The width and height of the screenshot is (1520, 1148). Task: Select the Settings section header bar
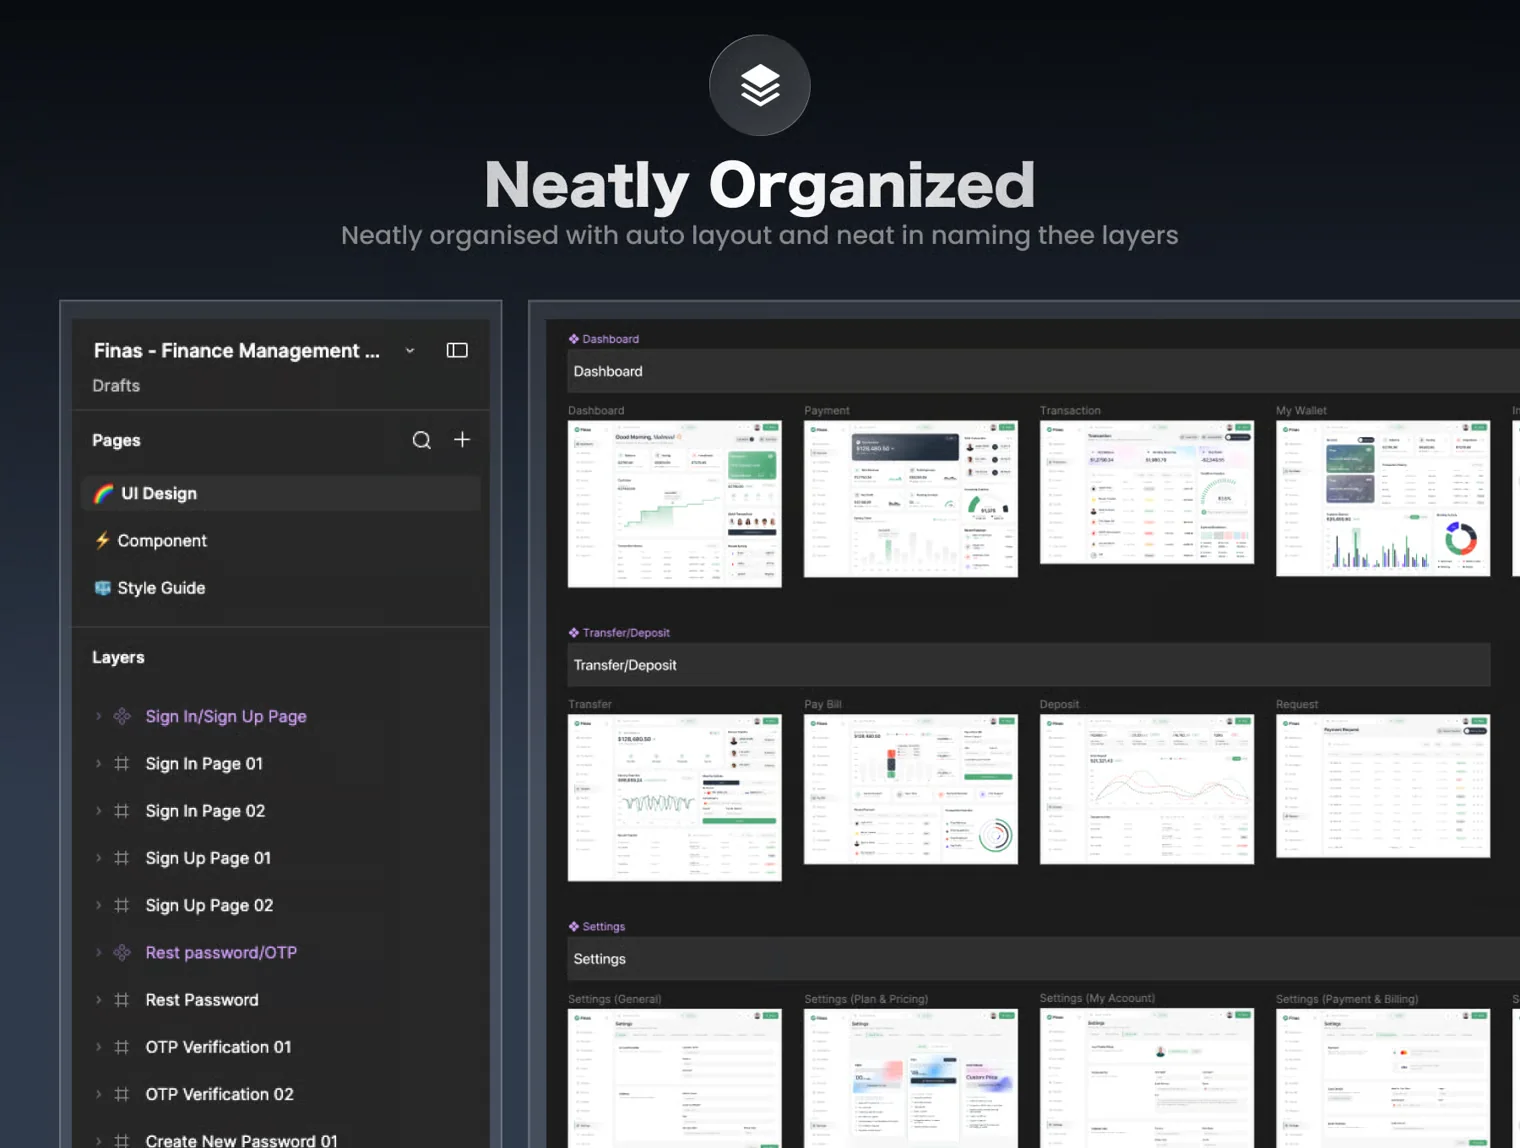(x=1043, y=959)
